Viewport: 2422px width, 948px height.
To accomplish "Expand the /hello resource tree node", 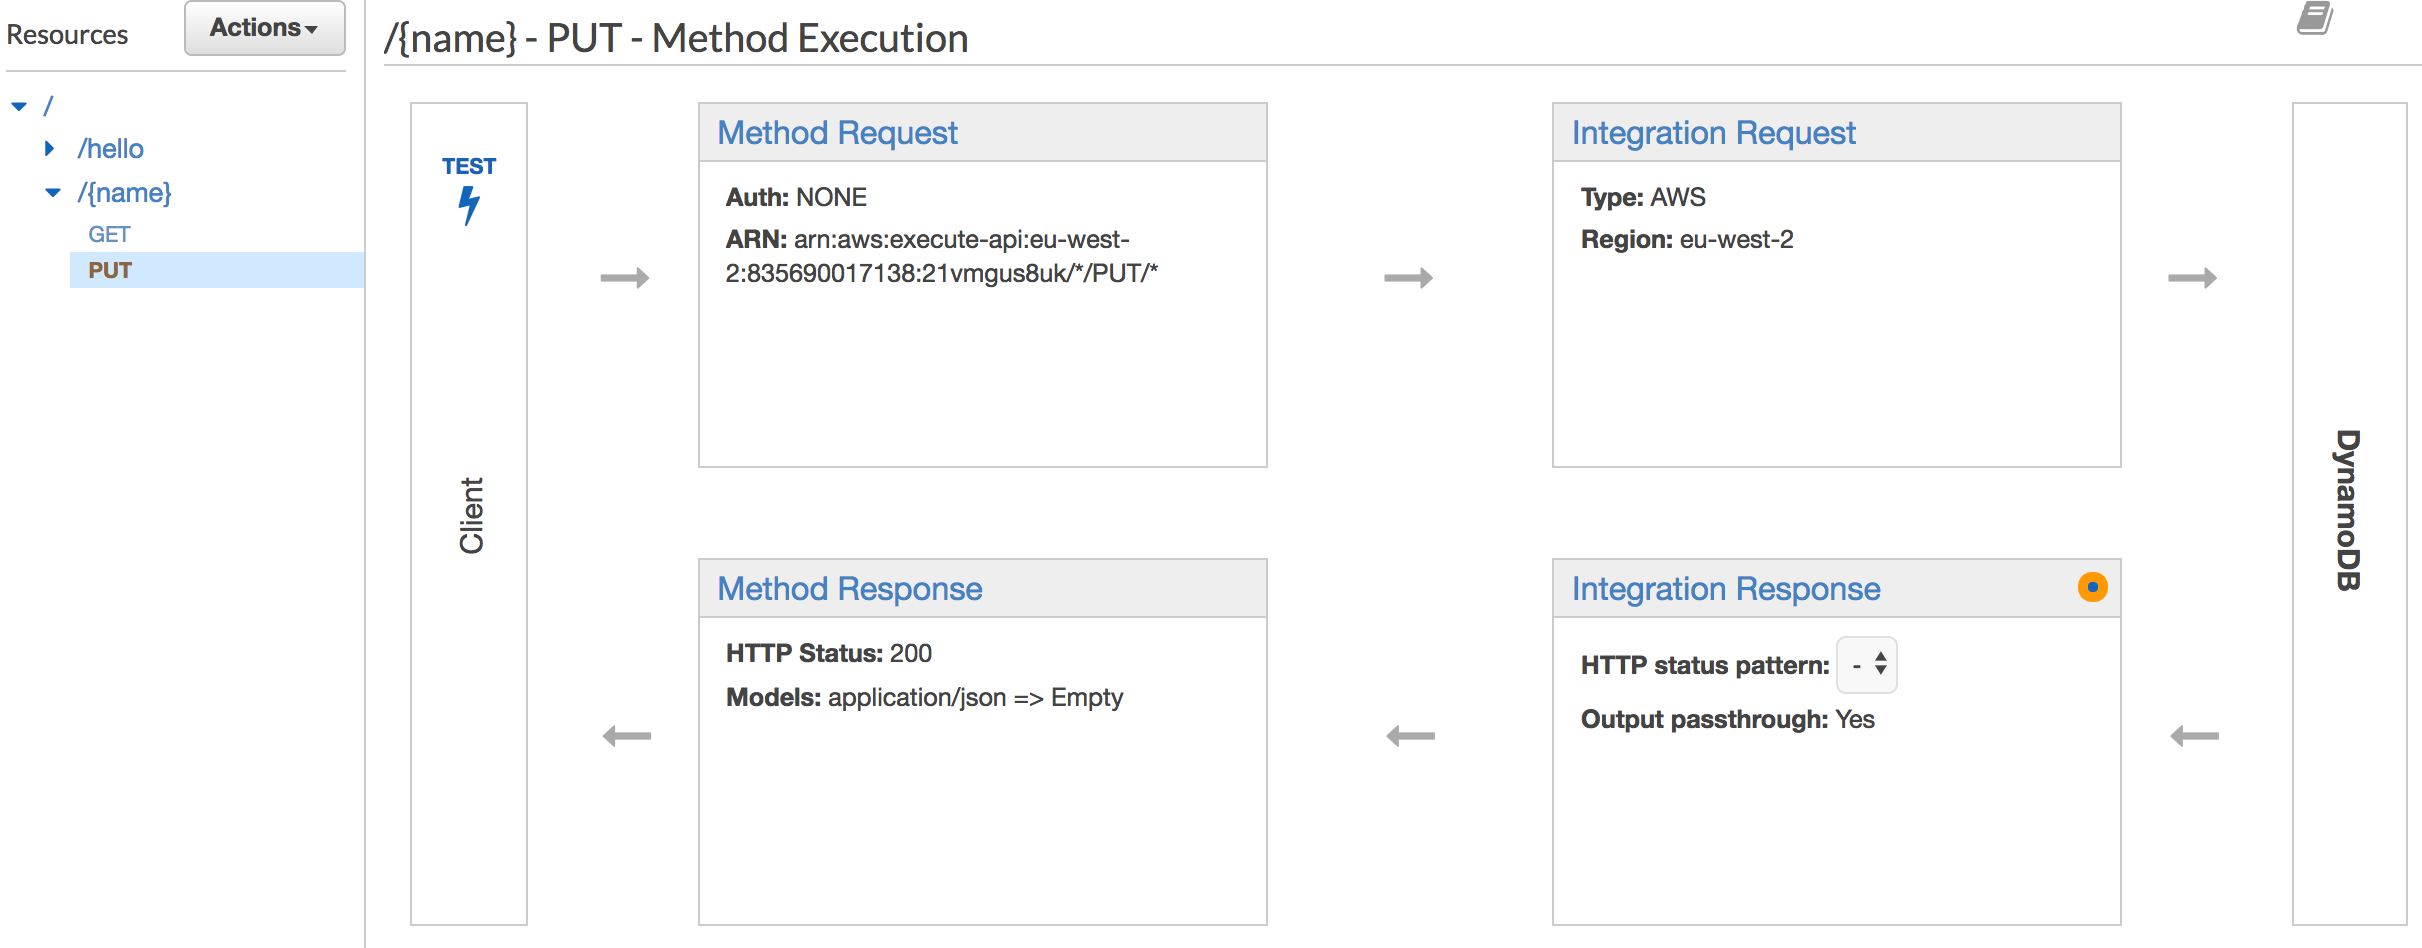I will pyautogui.click(x=50, y=149).
